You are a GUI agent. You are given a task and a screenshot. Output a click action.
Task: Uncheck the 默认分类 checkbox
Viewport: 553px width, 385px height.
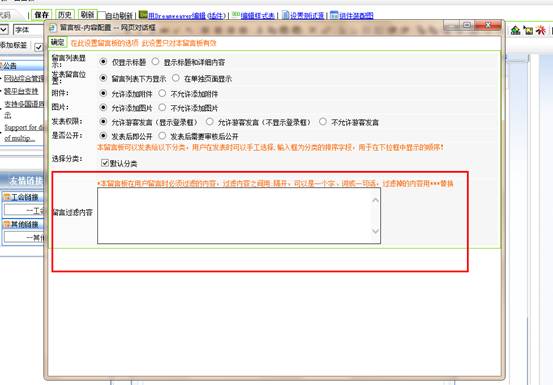(x=105, y=163)
